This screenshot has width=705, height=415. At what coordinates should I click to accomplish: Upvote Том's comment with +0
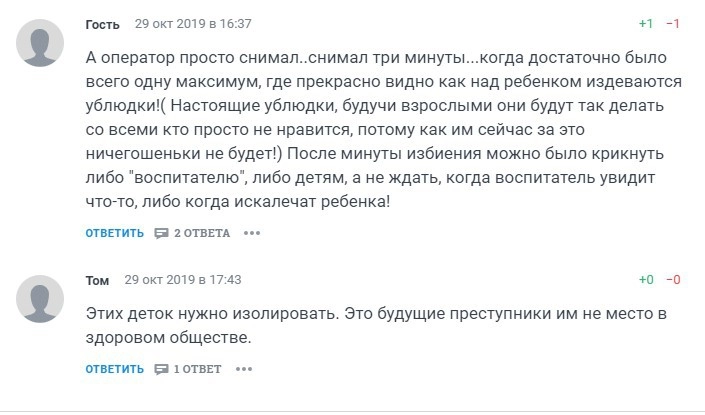(x=646, y=279)
